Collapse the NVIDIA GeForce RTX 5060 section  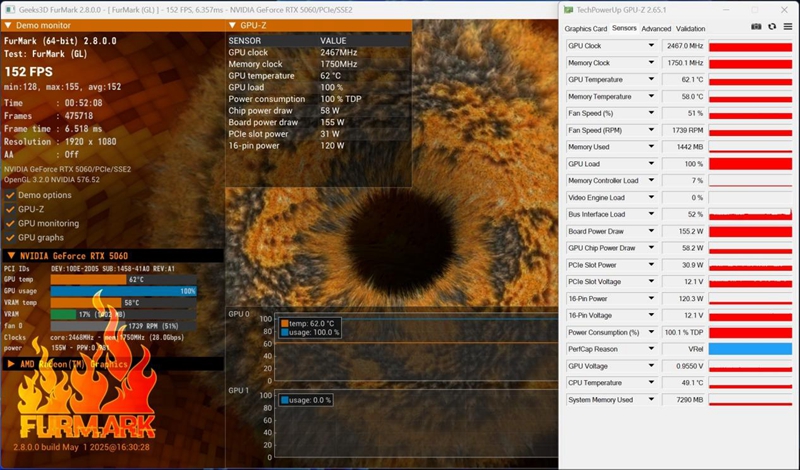coord(11,255)
